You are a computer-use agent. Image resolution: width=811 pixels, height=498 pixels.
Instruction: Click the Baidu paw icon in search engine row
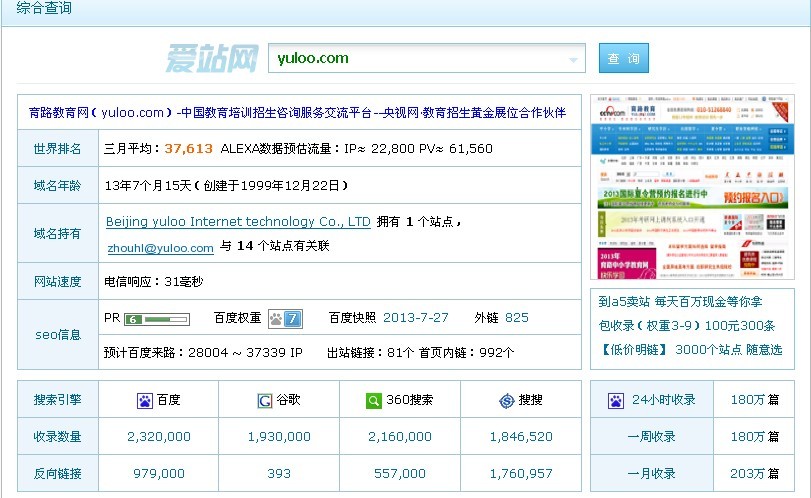145,400
